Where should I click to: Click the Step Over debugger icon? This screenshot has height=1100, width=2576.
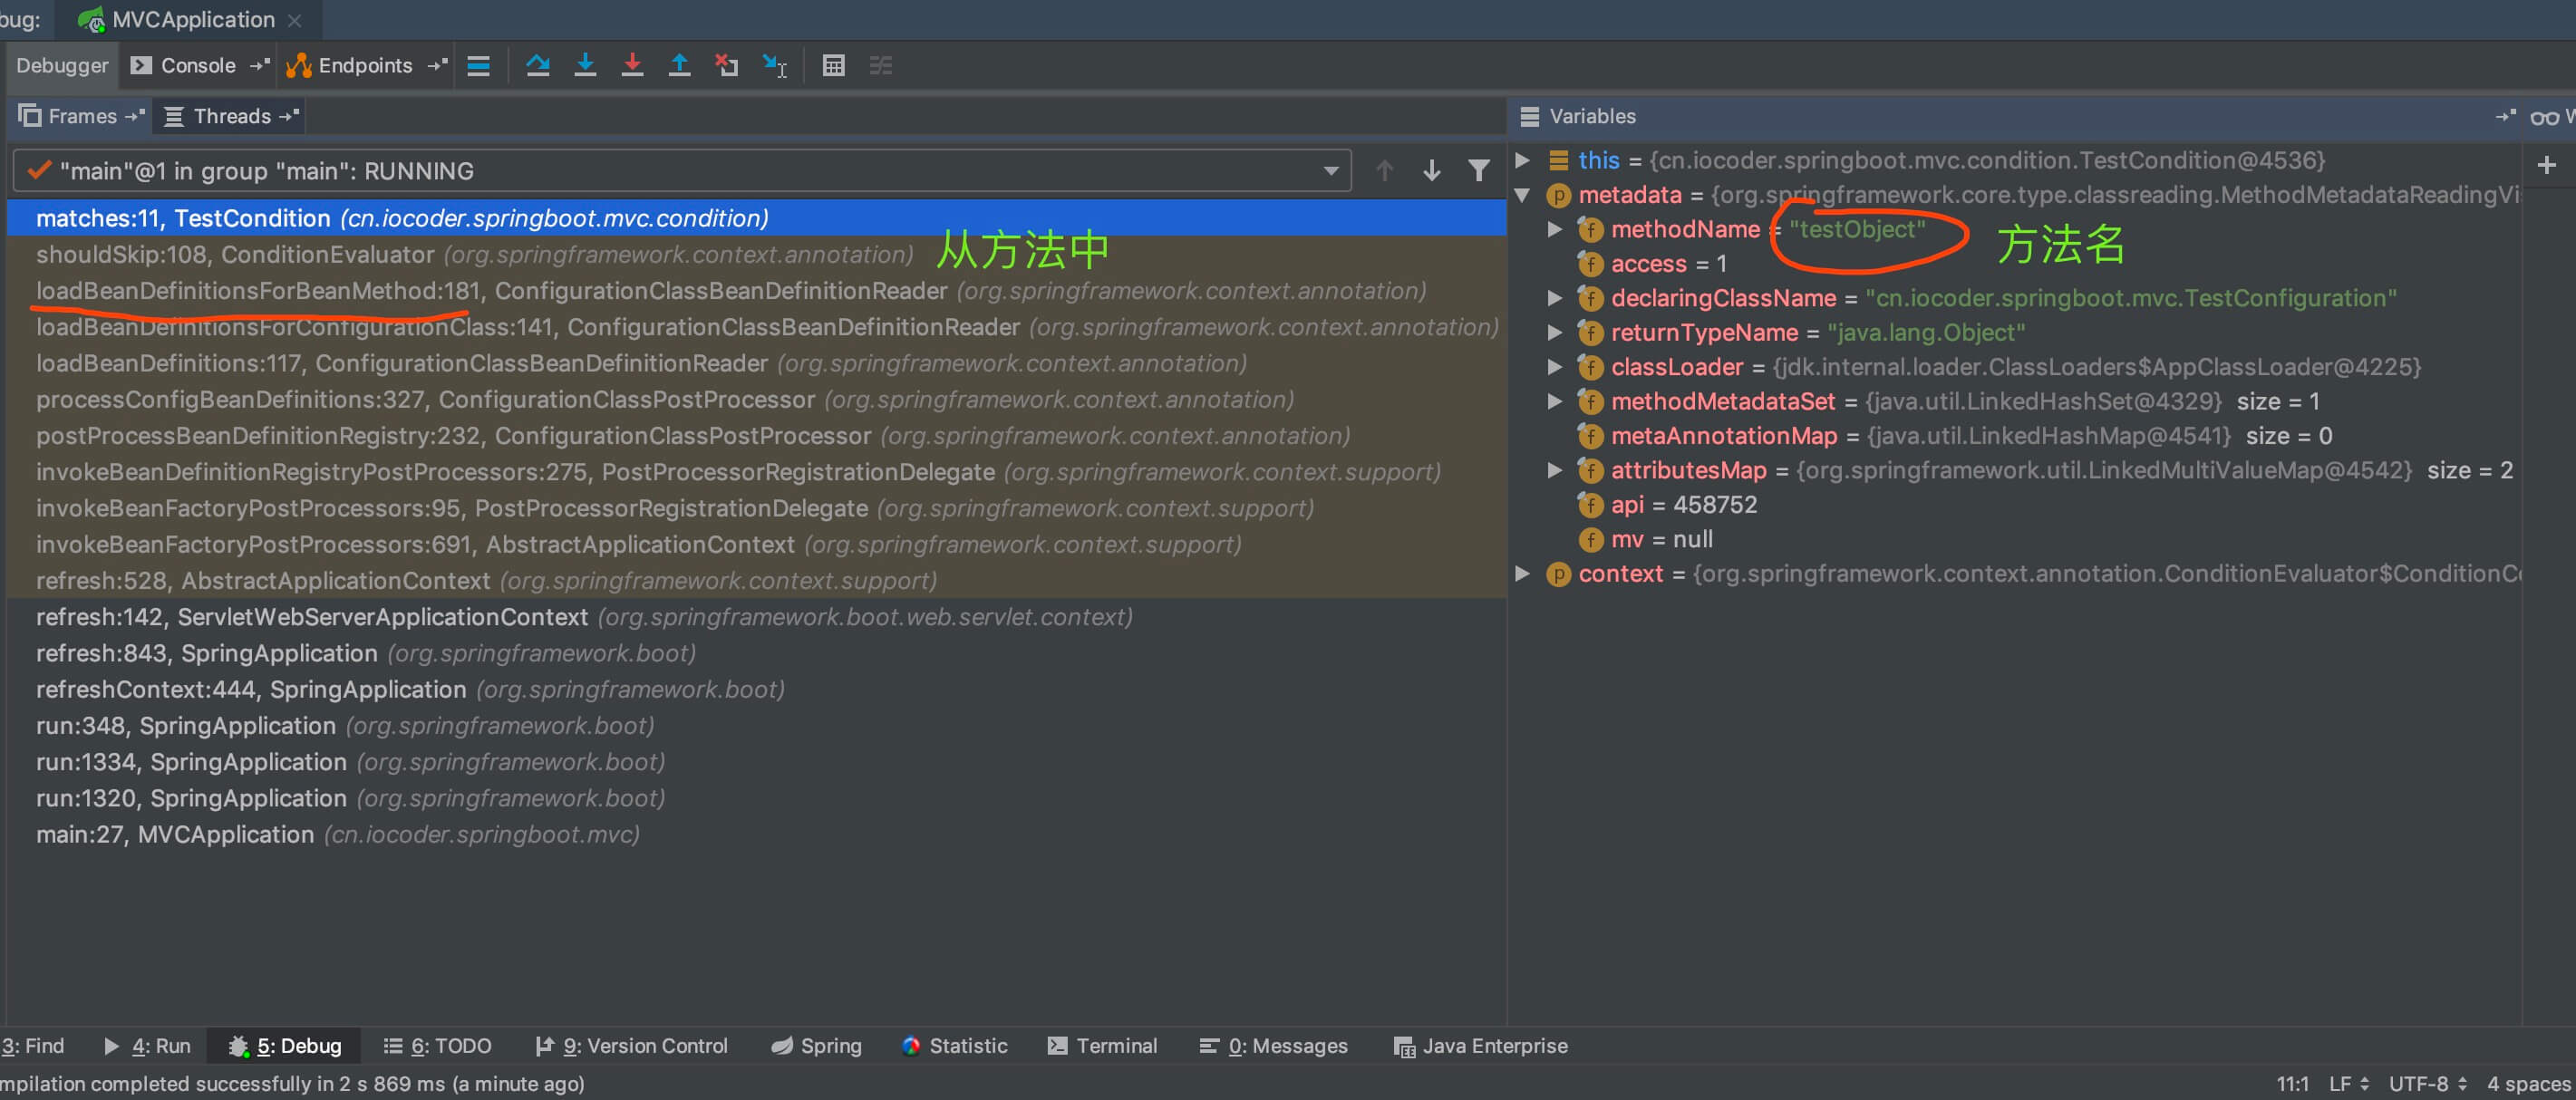tap(537, 65)
